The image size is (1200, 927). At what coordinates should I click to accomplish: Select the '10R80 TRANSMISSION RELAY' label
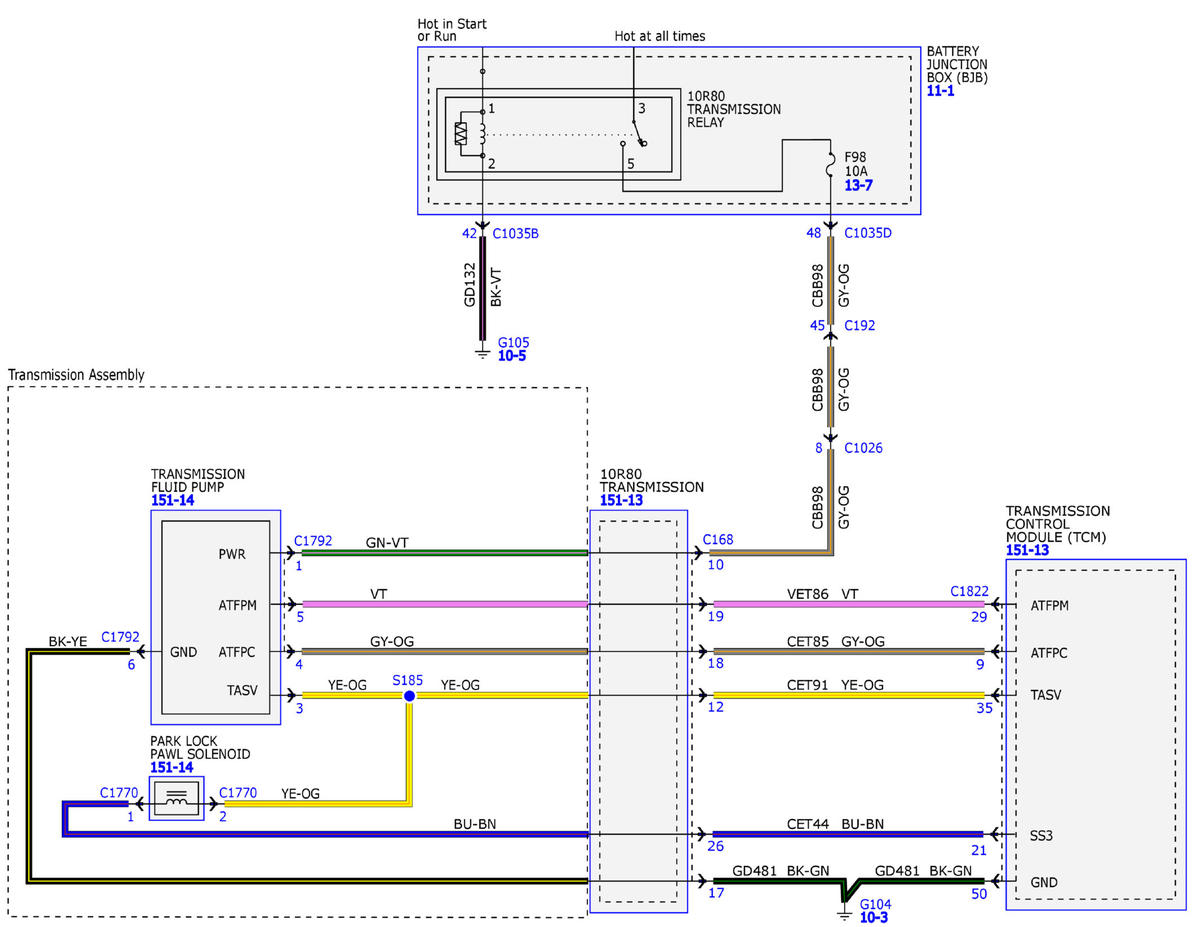click(x=734, y=109)
